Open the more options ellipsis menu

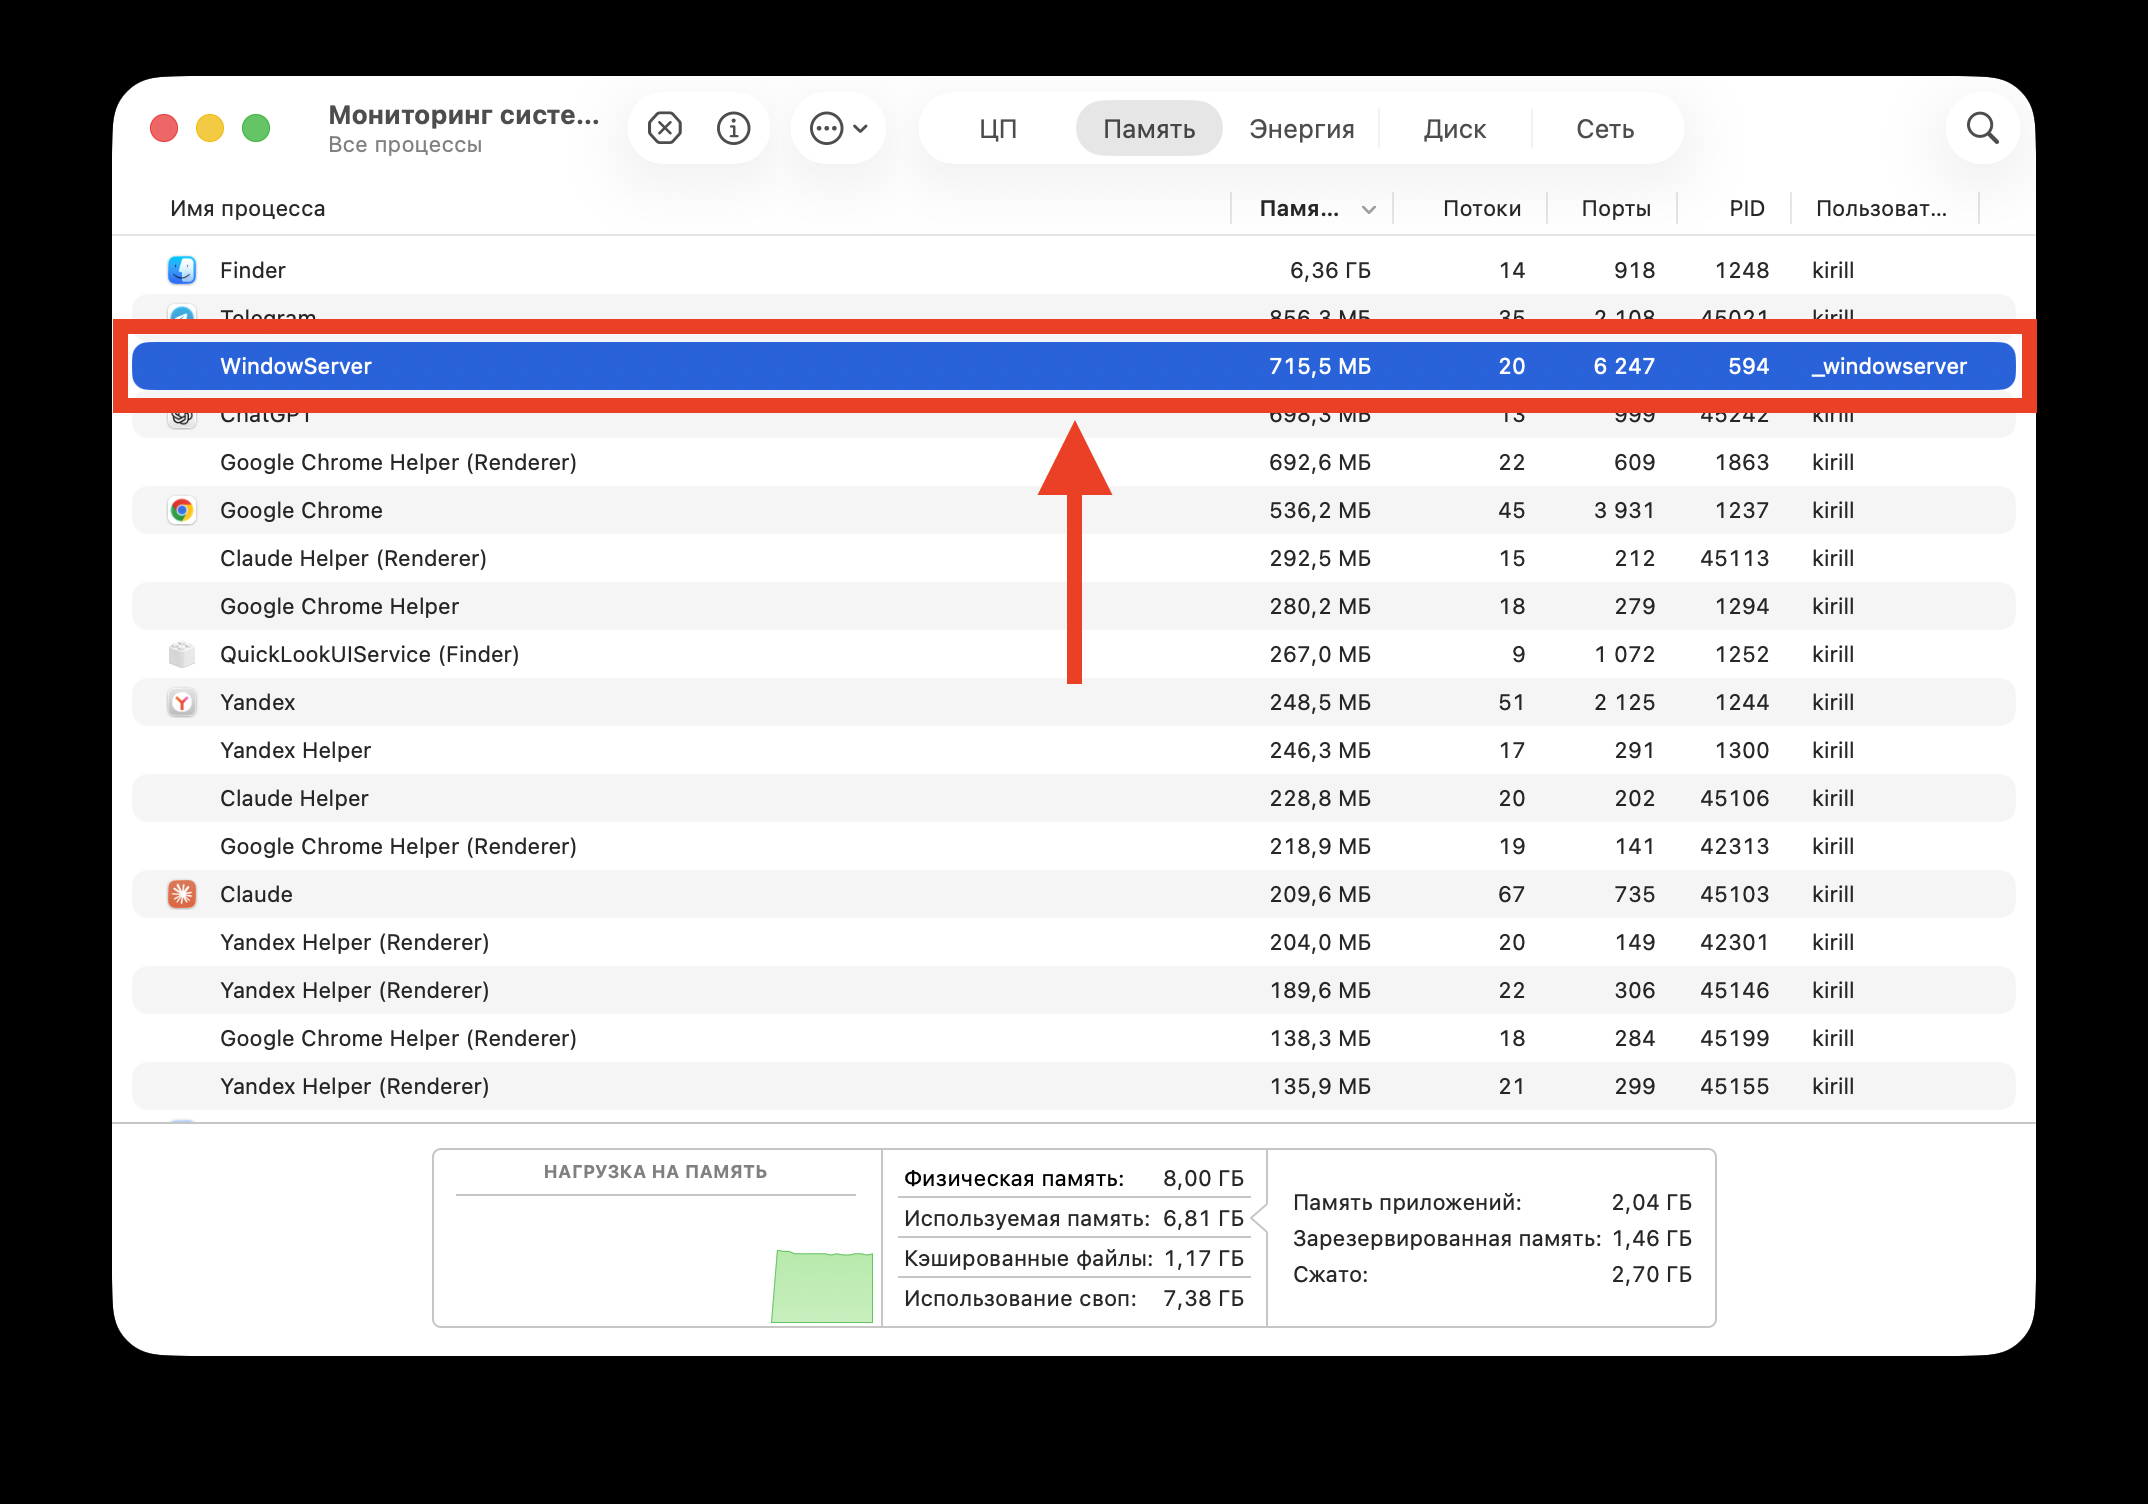coord(828,128)
